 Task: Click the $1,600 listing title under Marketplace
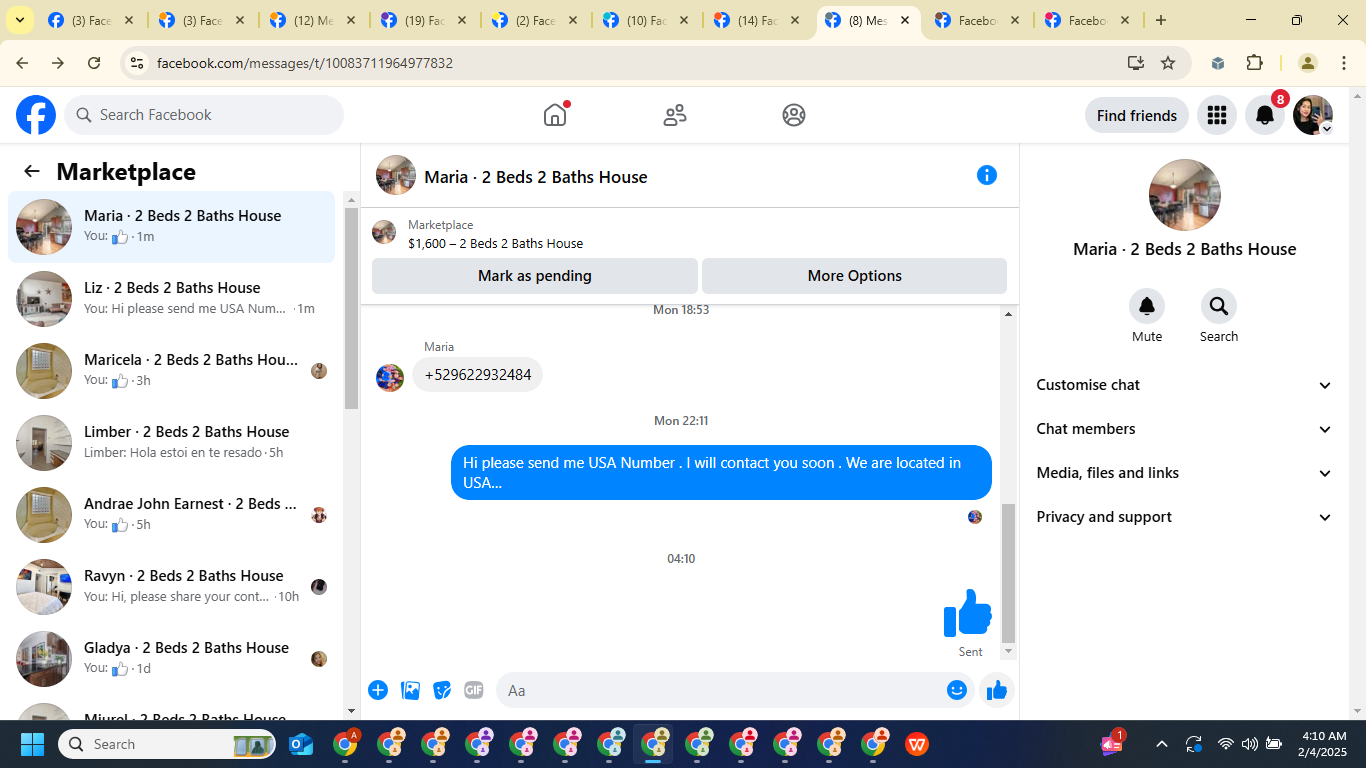[496, 243]
